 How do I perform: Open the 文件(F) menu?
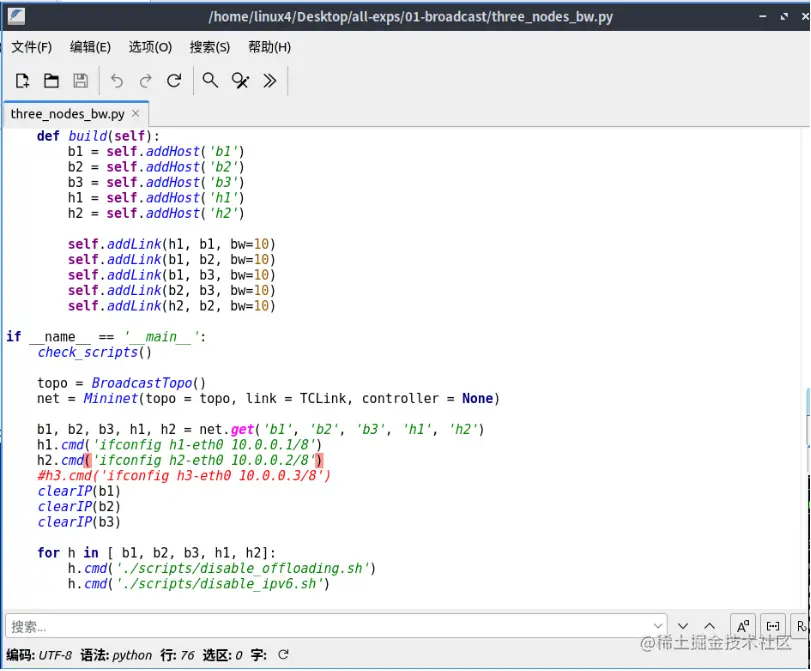coord(32,47)
